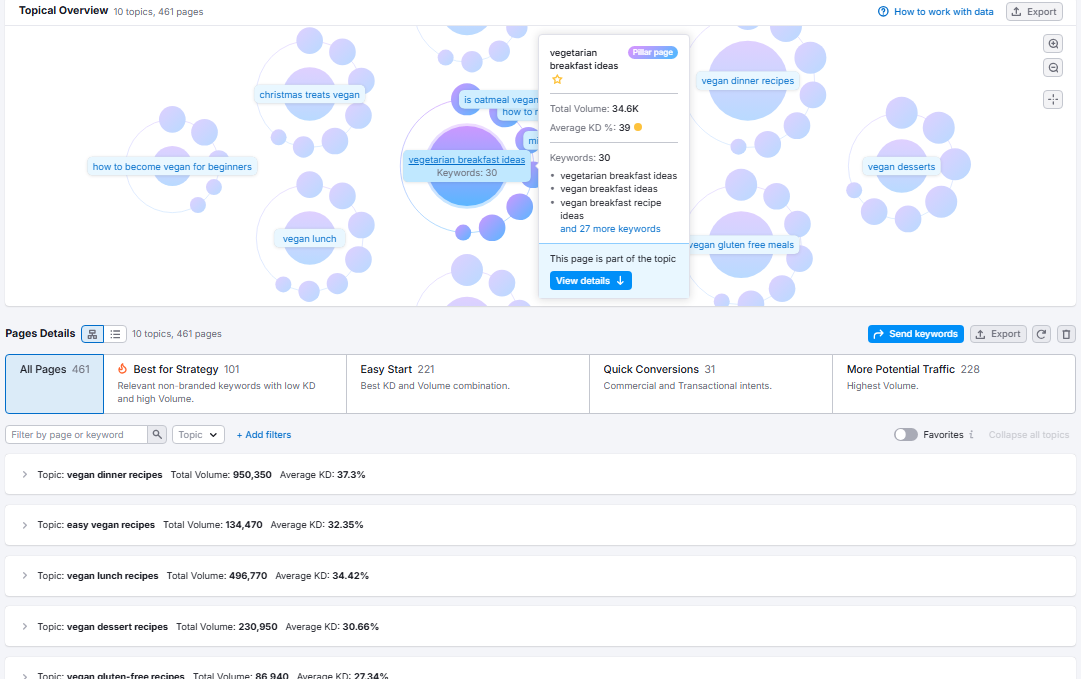Switch Pages Details to mind map view
1081x679 pixels.
93,334
